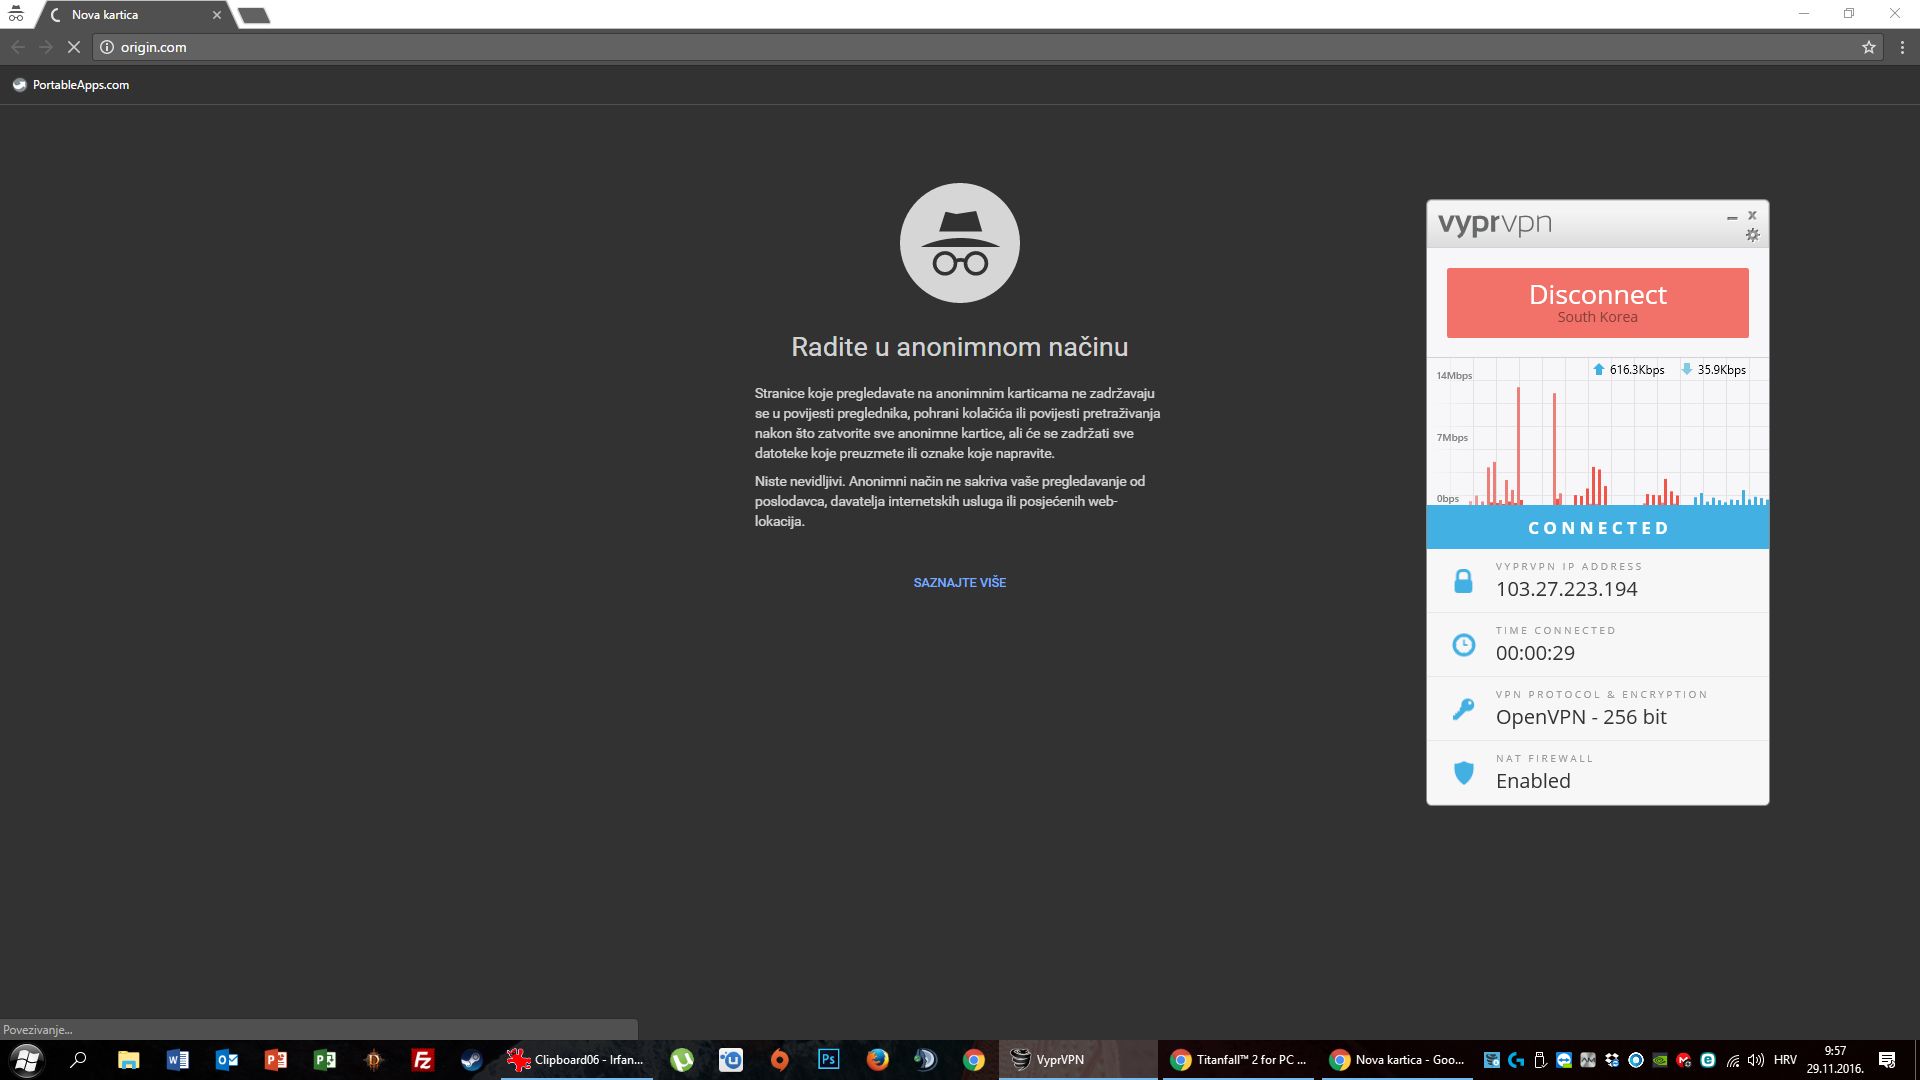Open a new tab with the tab button

[x=254, y=15]
